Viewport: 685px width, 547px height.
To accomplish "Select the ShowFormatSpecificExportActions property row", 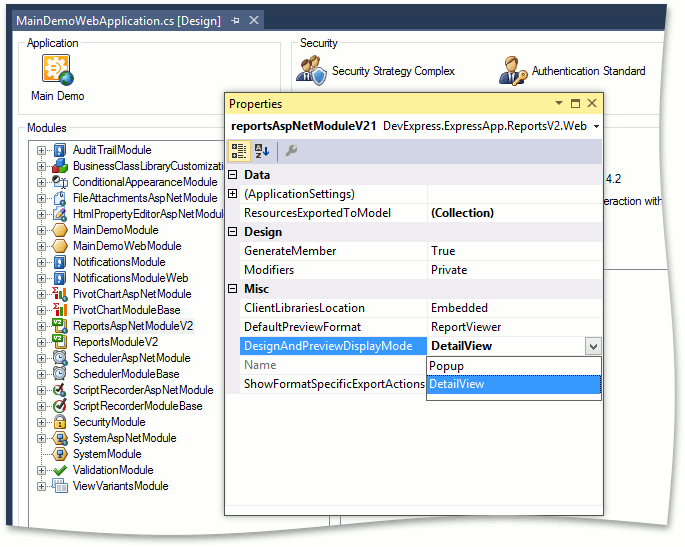I will (x=333, y=384).
